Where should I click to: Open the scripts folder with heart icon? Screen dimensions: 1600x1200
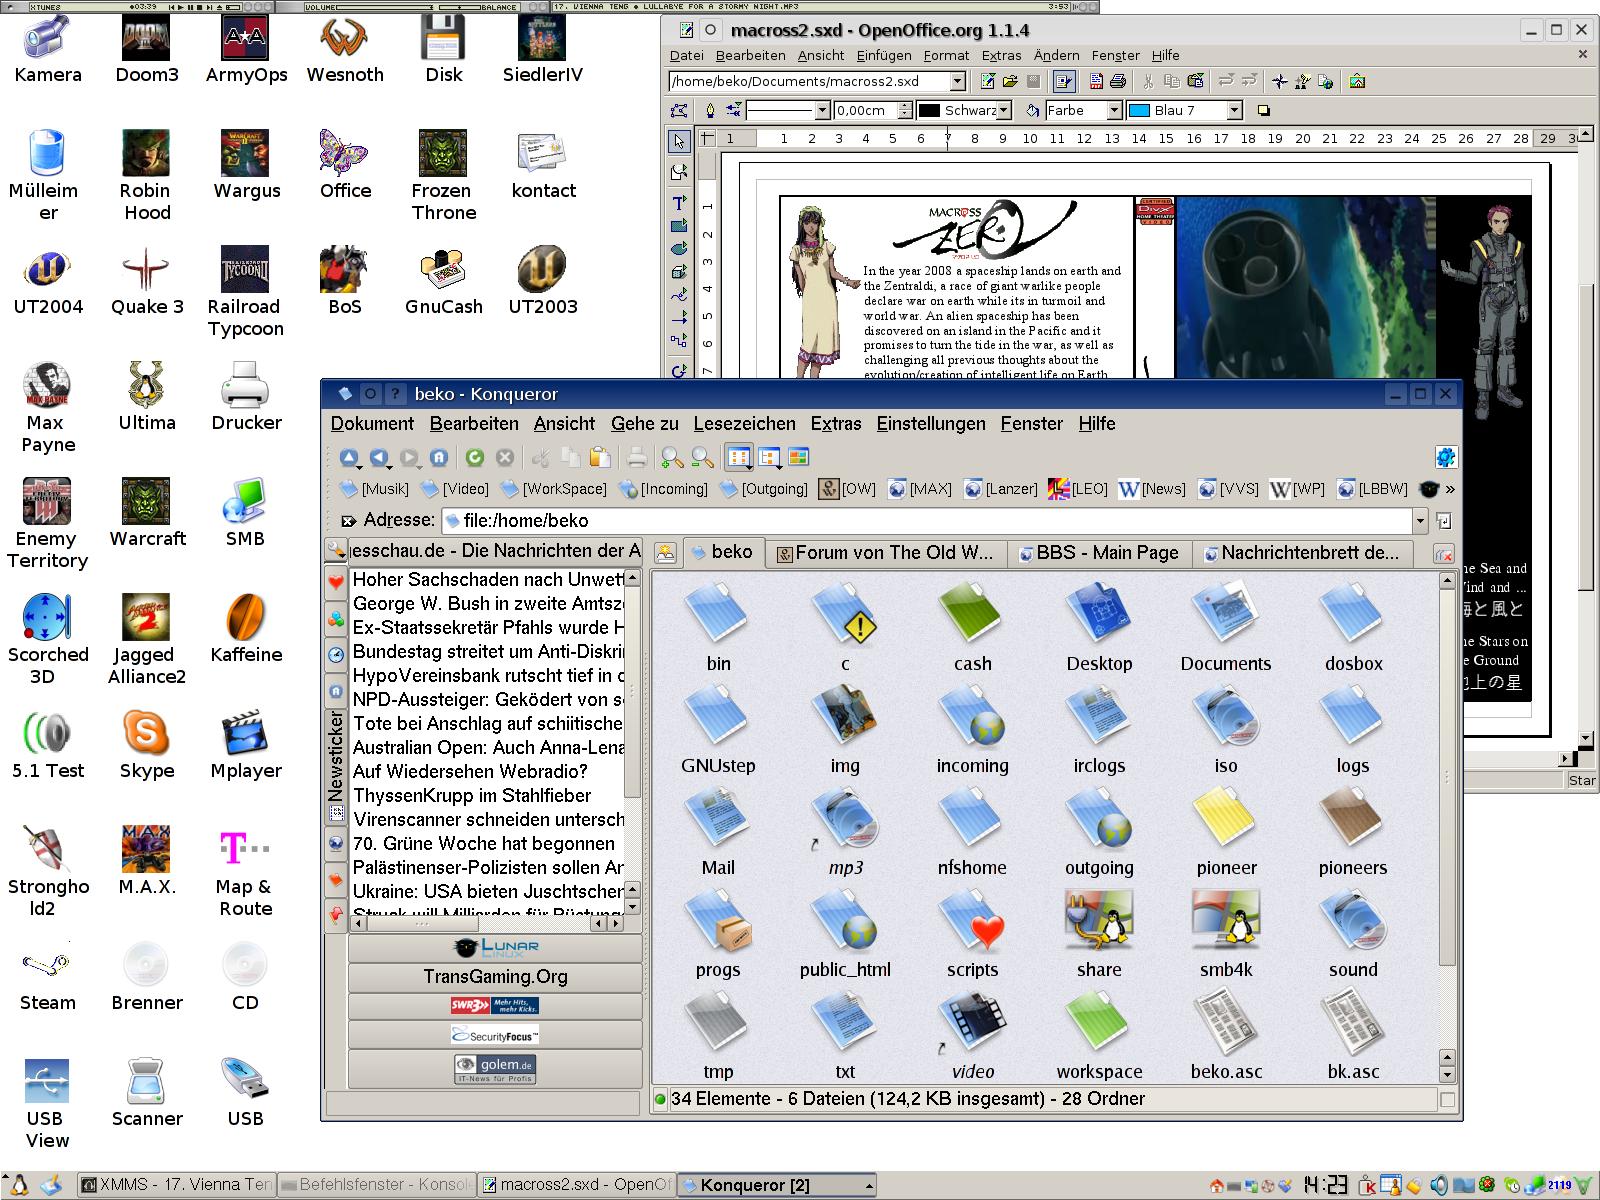972,933
